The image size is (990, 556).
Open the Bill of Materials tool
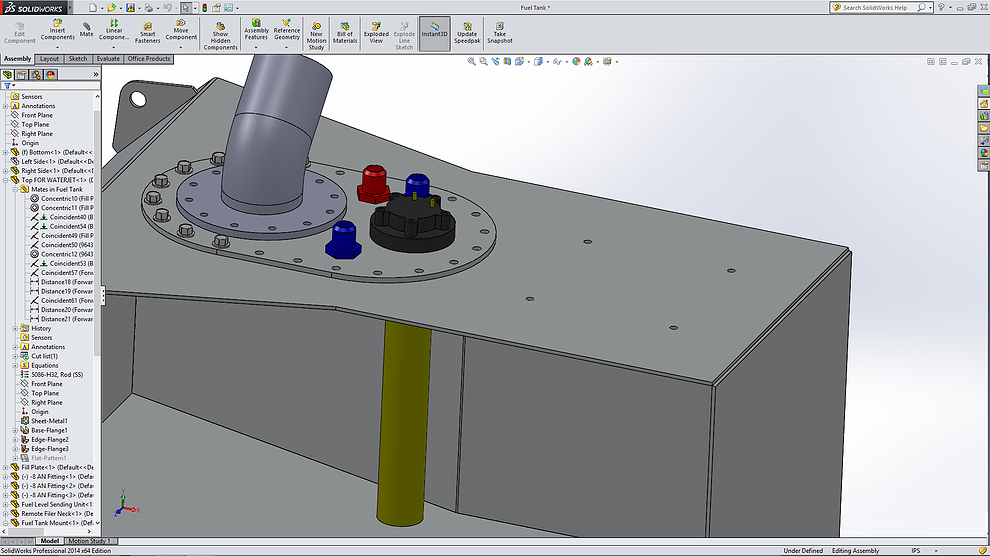coord(345,32)
